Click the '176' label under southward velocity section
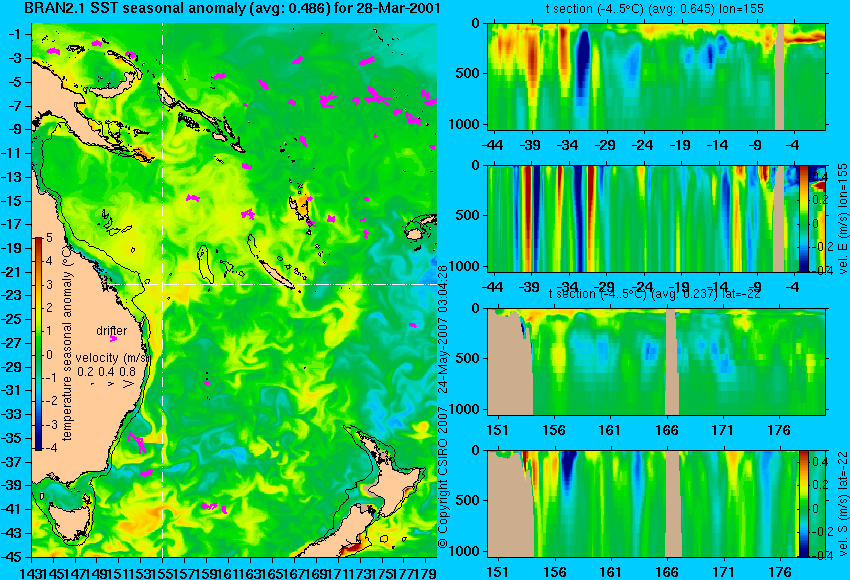 coord(780,572)
